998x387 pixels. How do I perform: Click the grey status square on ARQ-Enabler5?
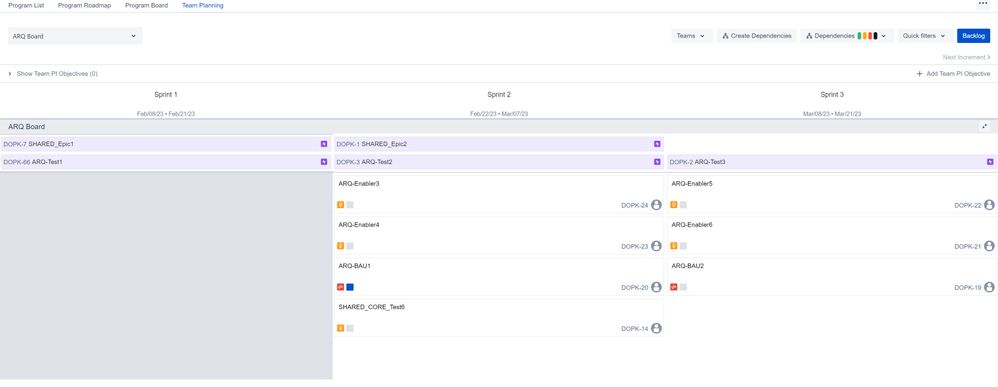click(683, 205)
